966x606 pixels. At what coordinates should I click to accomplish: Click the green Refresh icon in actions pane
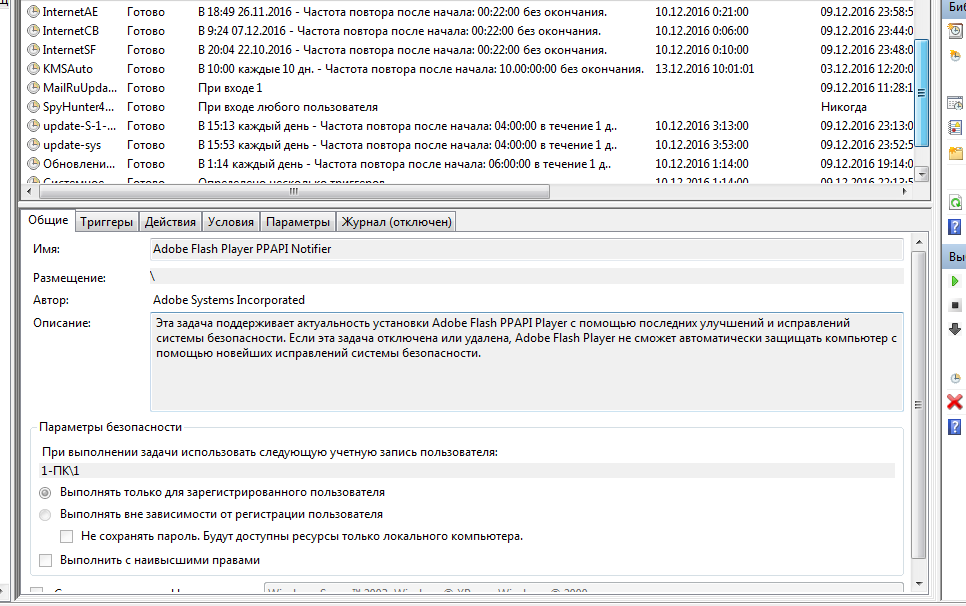pyautogui.click(x=955, y=202)
